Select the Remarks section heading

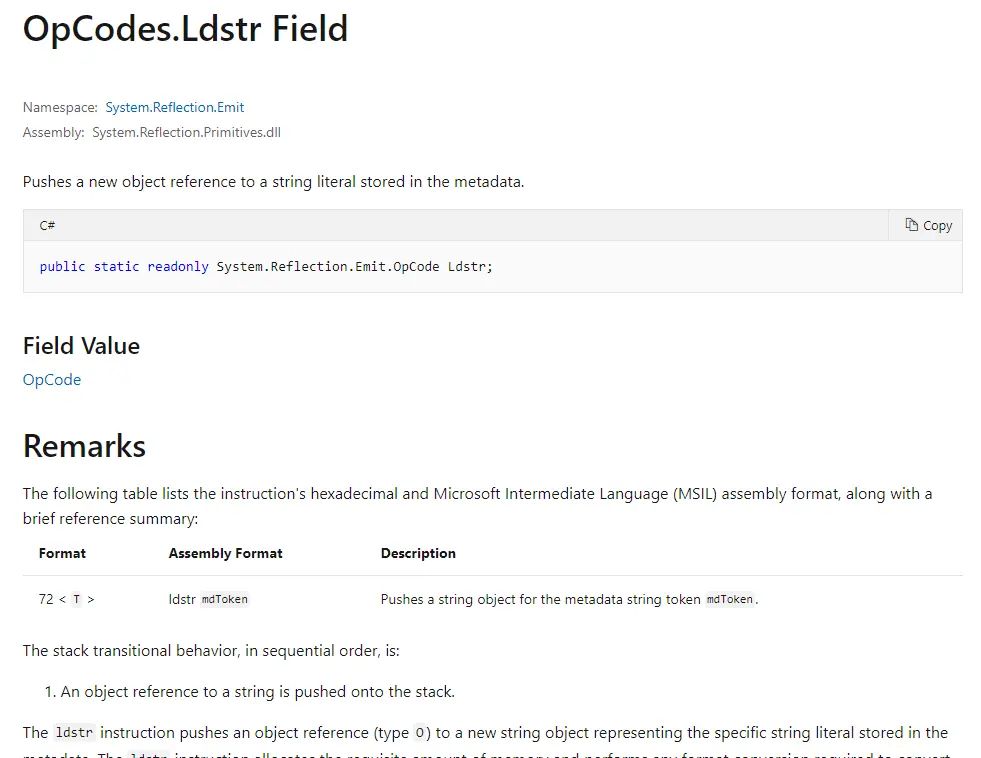coord(84,446)
